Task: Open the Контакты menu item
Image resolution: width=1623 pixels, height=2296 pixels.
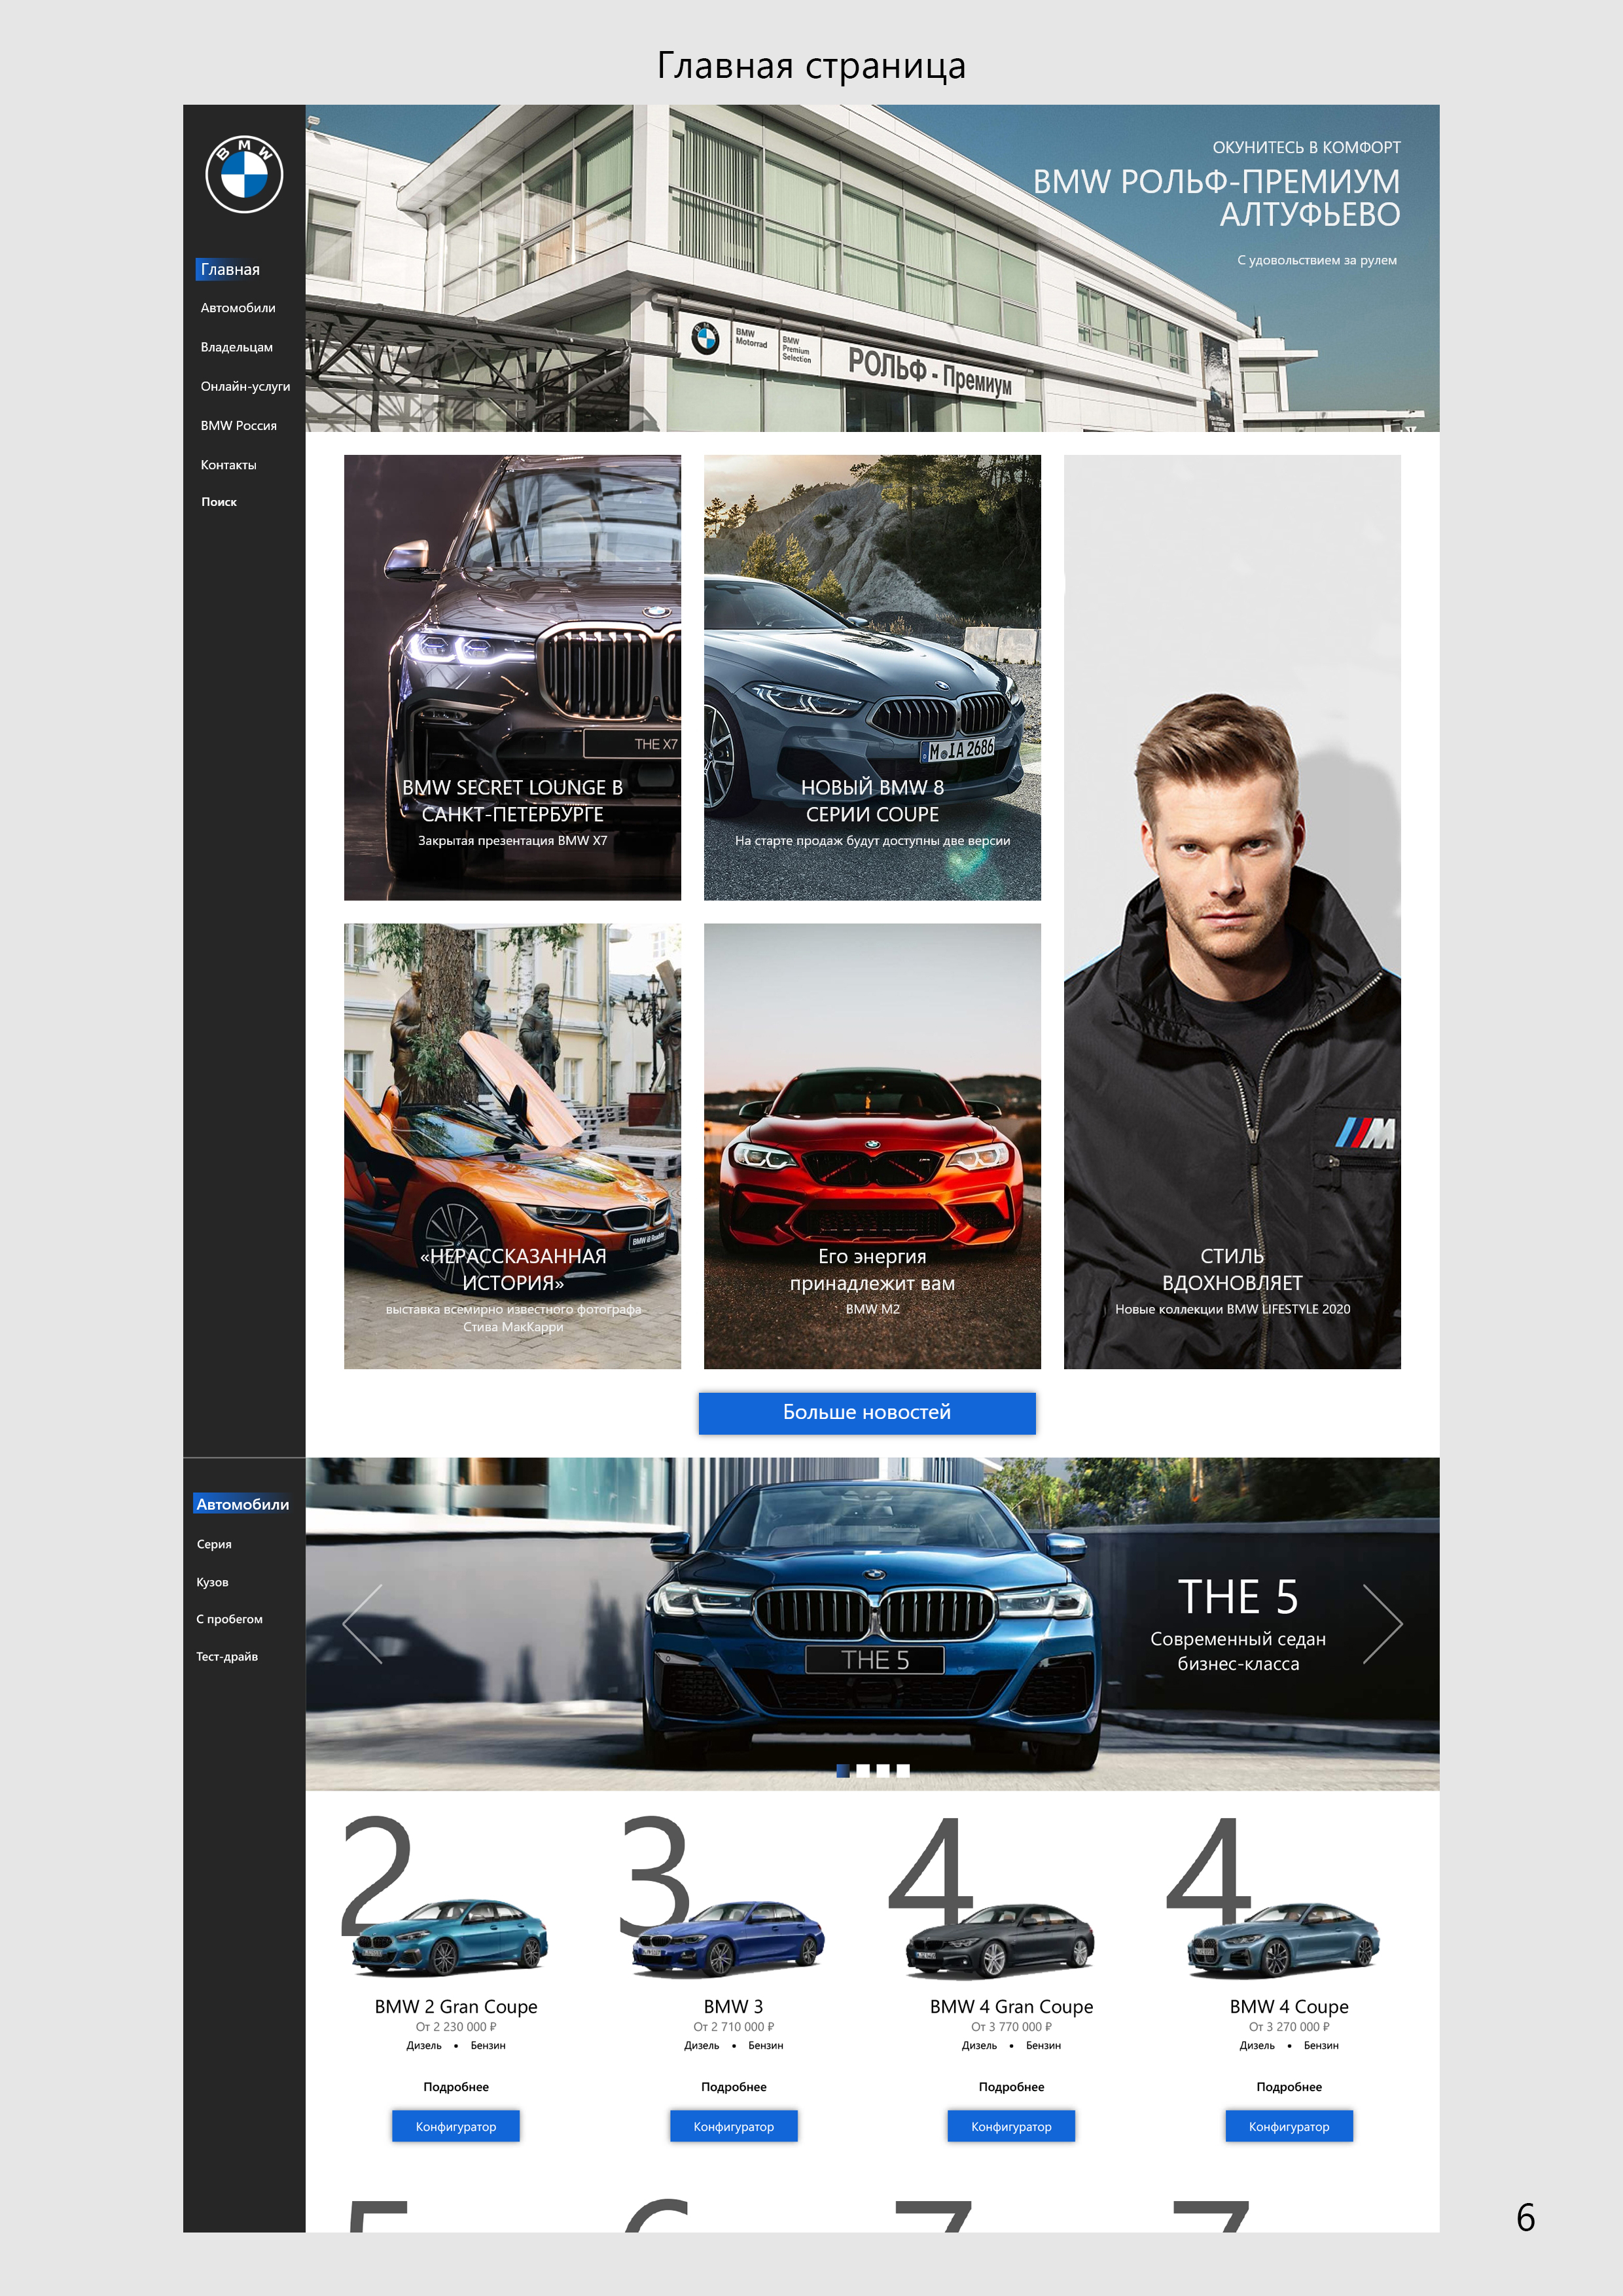Action: coord(229,465)
